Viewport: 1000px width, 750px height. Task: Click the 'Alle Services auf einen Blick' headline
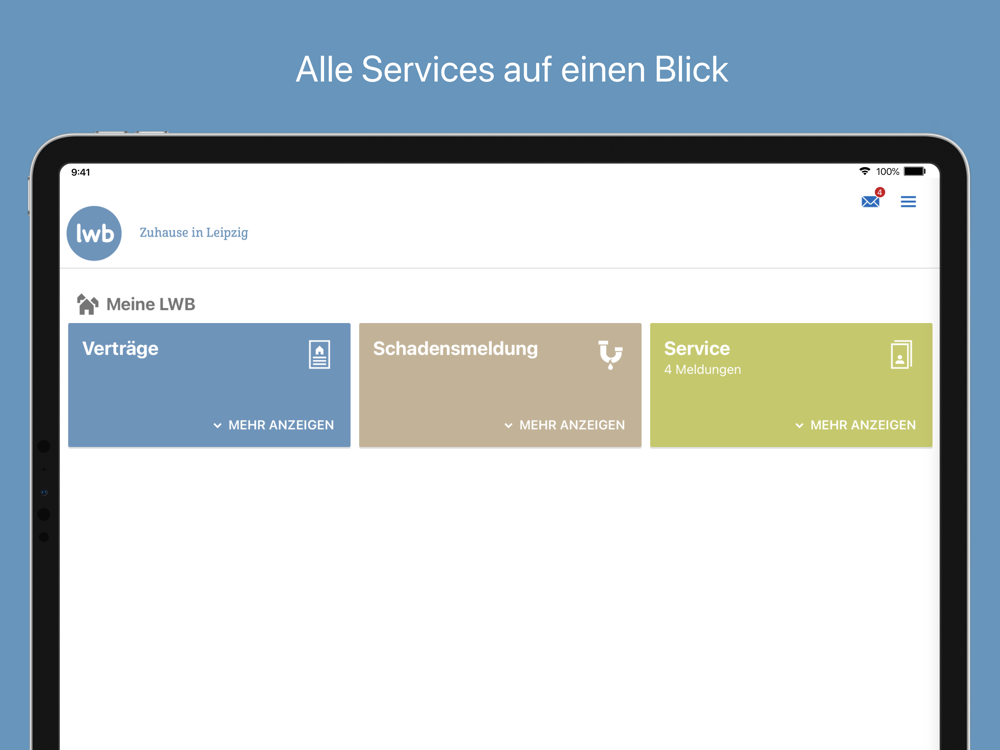pos(511,70)
